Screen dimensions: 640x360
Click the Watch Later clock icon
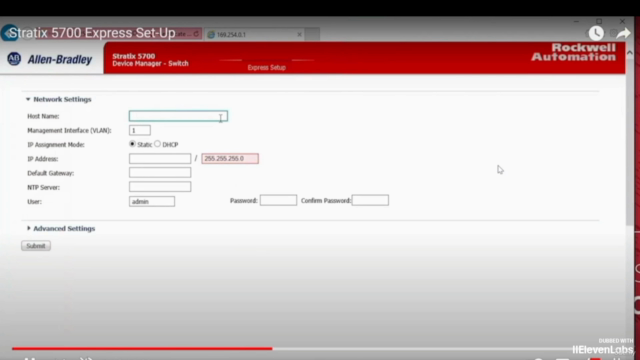tap(596, 33)
